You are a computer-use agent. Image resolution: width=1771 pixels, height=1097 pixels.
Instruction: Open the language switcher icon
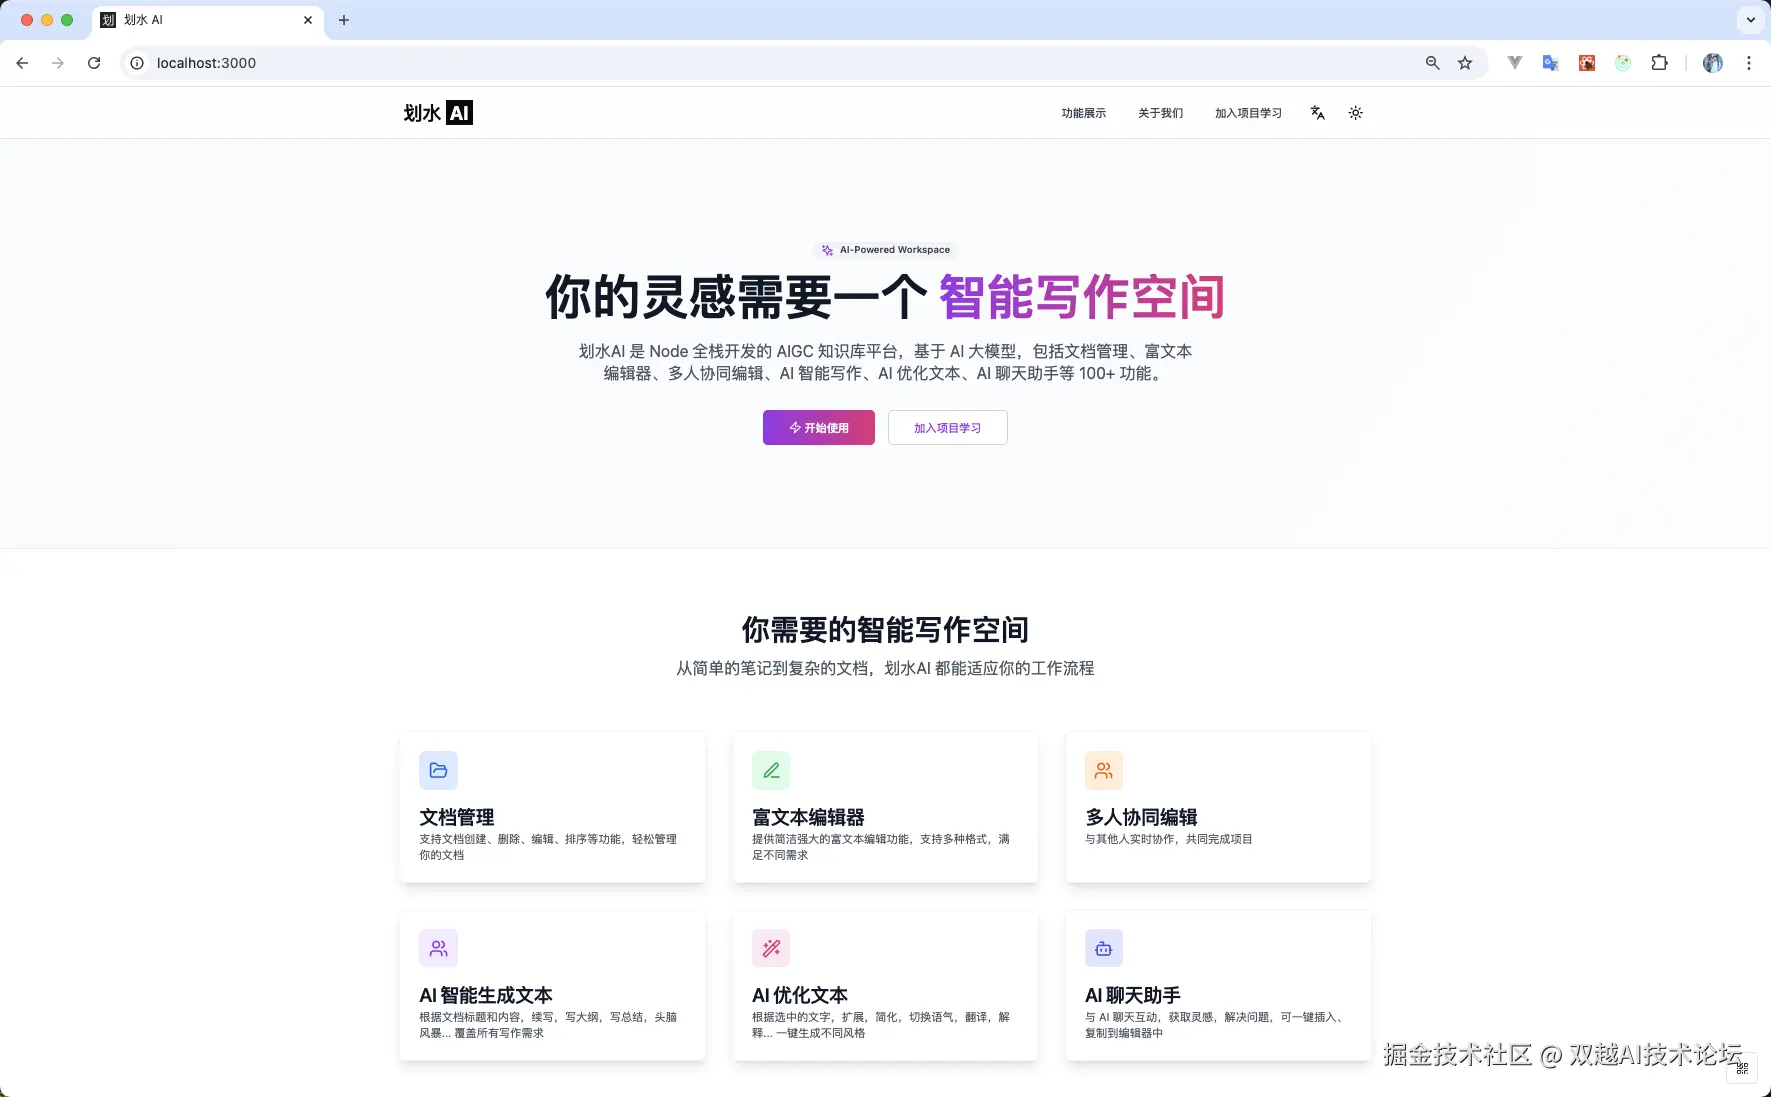(x=1317, y=113)
